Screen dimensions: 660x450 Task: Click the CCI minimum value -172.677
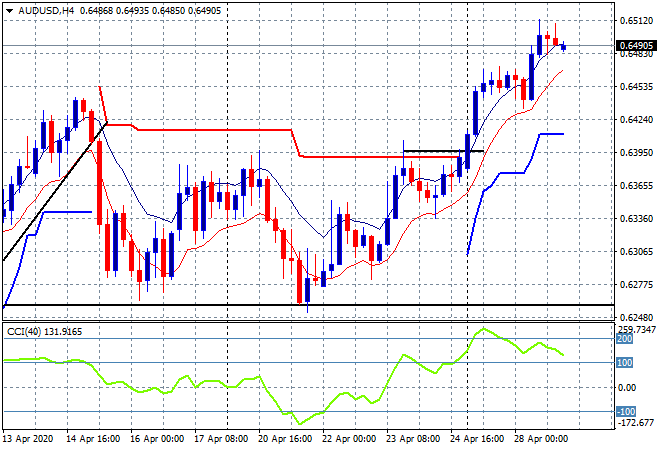(x=636, y=423)
